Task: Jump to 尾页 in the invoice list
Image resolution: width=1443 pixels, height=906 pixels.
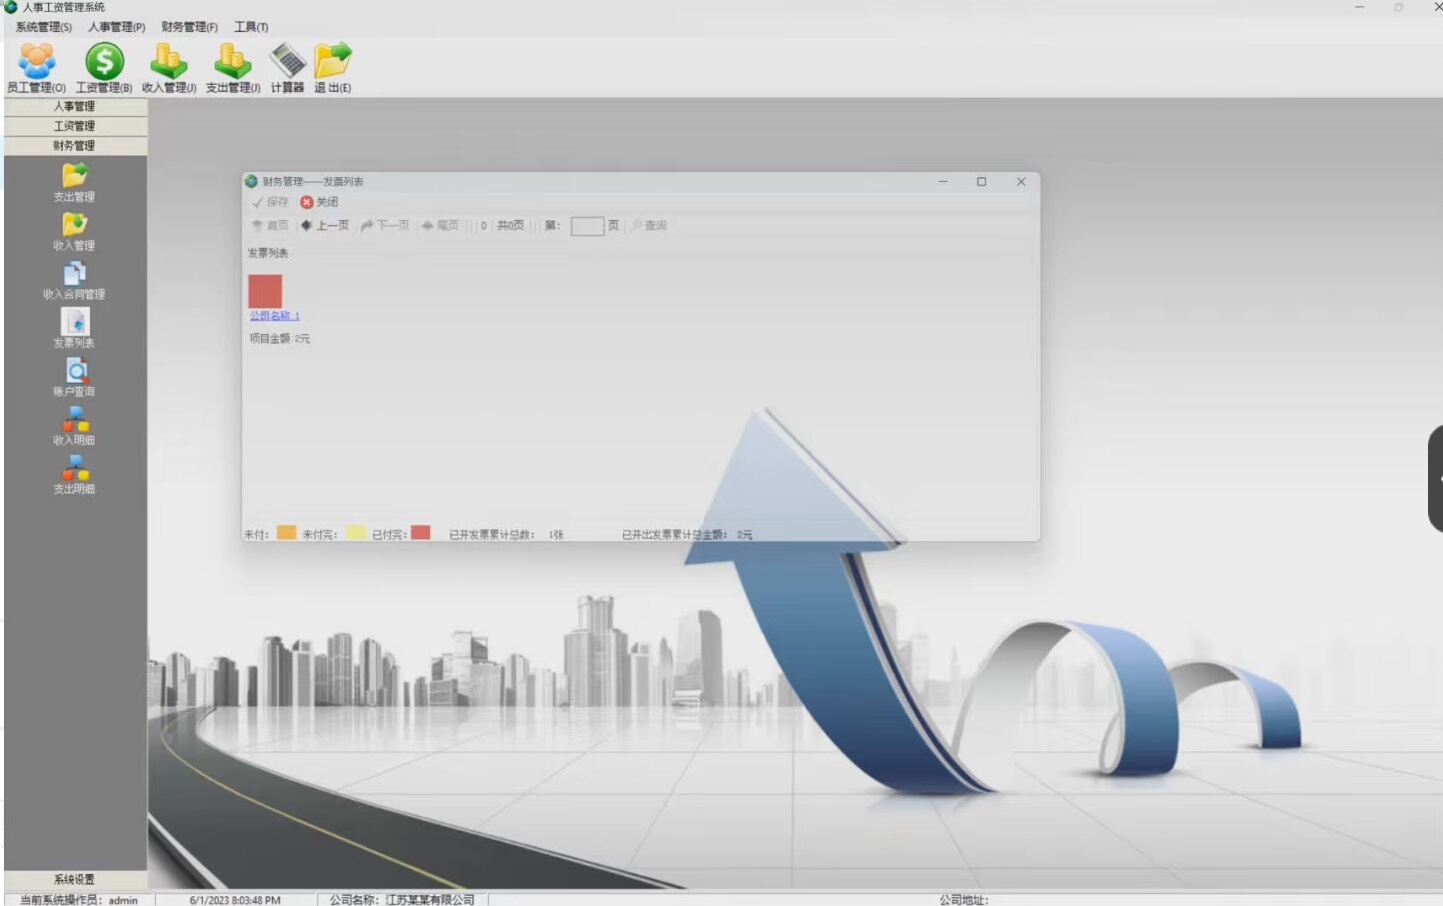Action: click(x=440, y=226)
